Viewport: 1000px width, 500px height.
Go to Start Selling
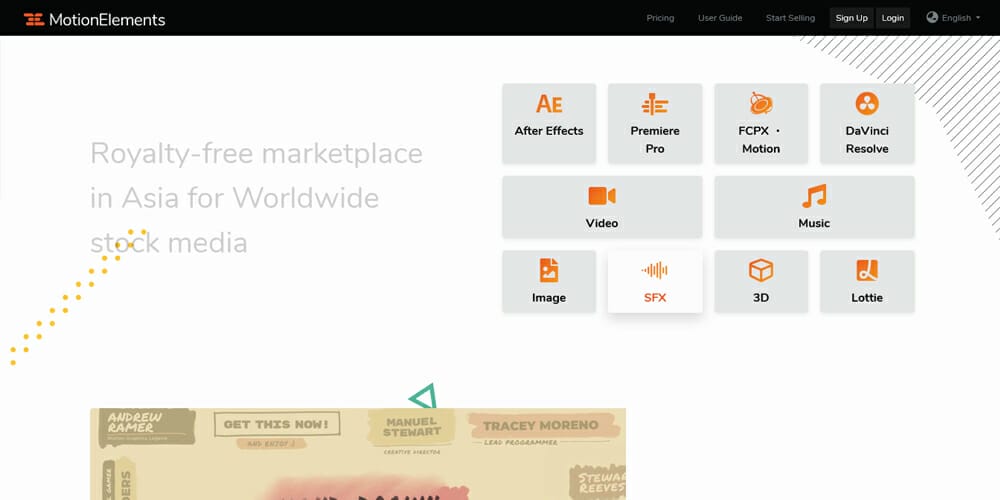[x=790, y=18]
